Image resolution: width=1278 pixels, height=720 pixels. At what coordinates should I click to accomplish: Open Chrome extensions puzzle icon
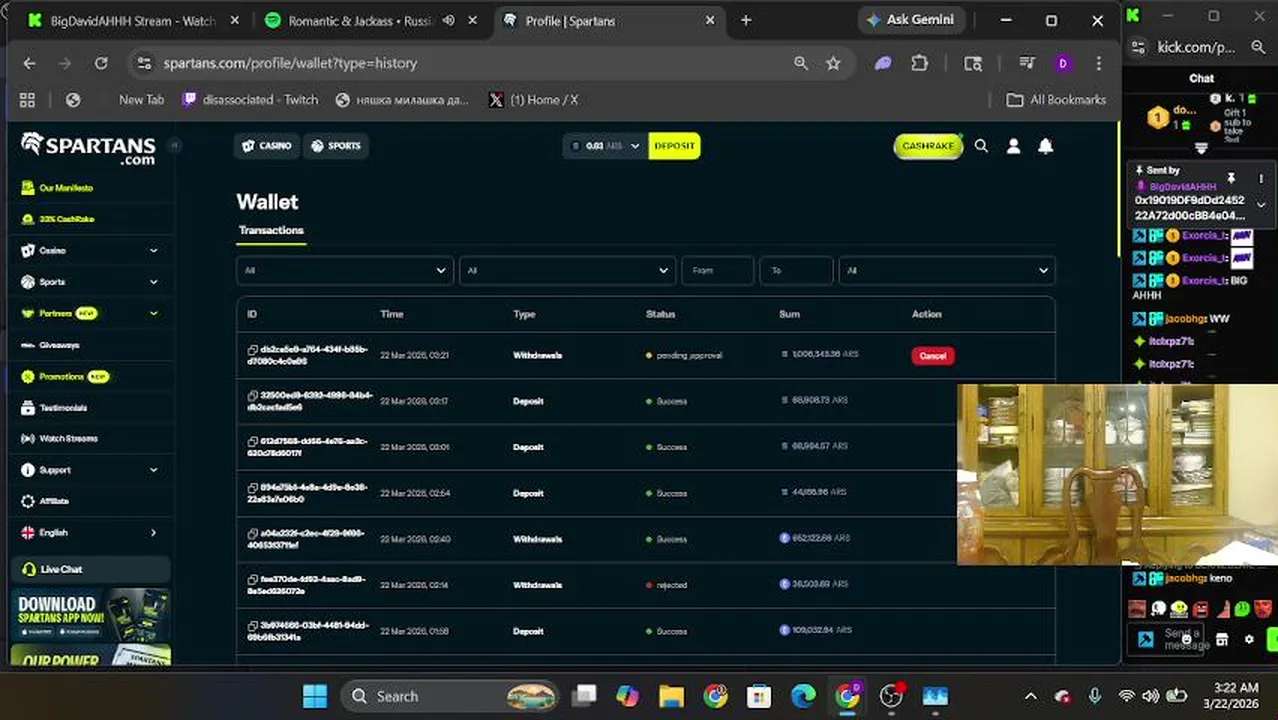tap(920, 63)
